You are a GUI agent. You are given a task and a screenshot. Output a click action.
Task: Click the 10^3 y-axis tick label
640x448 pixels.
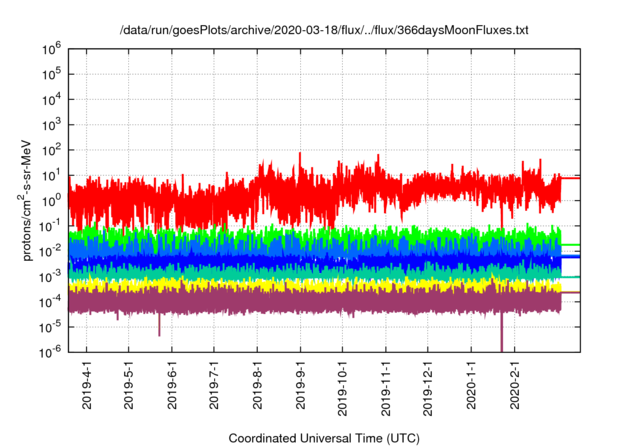[x=51, y=125]
